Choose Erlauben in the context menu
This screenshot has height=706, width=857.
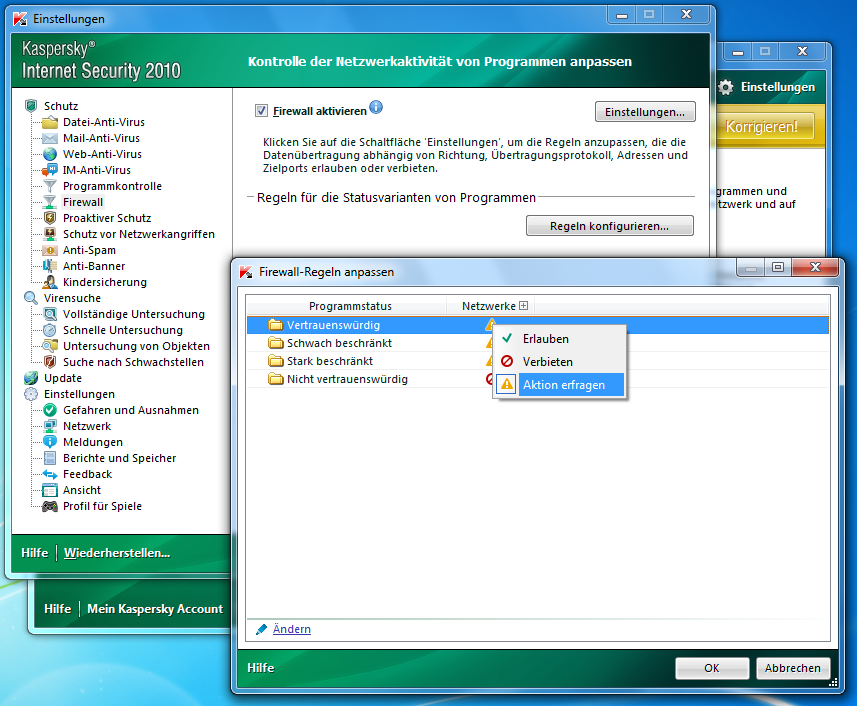[x=560, y=339]
